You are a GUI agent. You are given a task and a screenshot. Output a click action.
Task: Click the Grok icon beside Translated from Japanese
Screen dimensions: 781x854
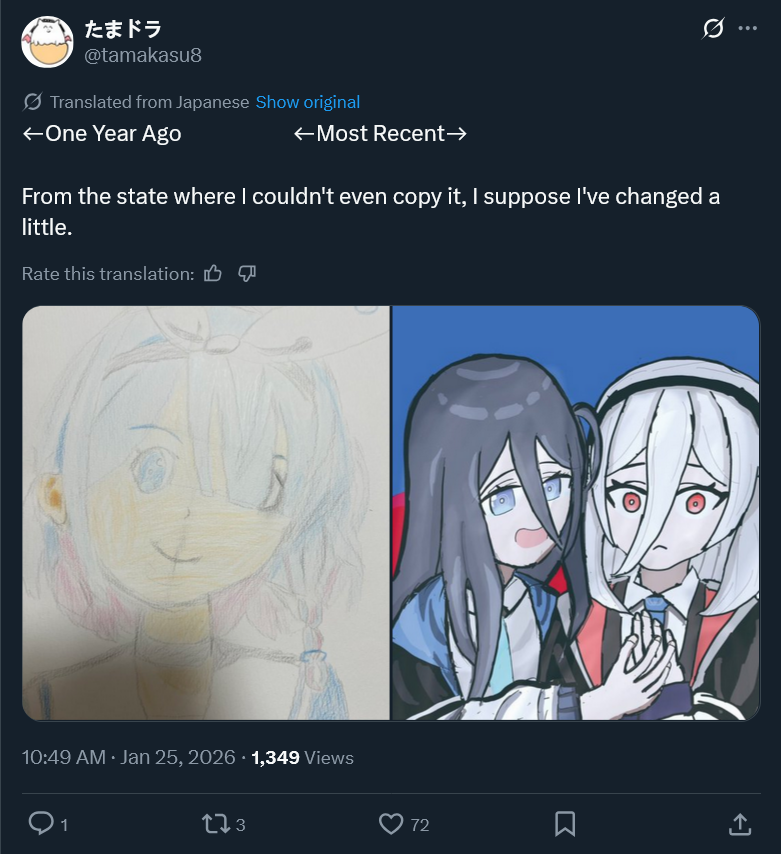click(x=33, y=102)
